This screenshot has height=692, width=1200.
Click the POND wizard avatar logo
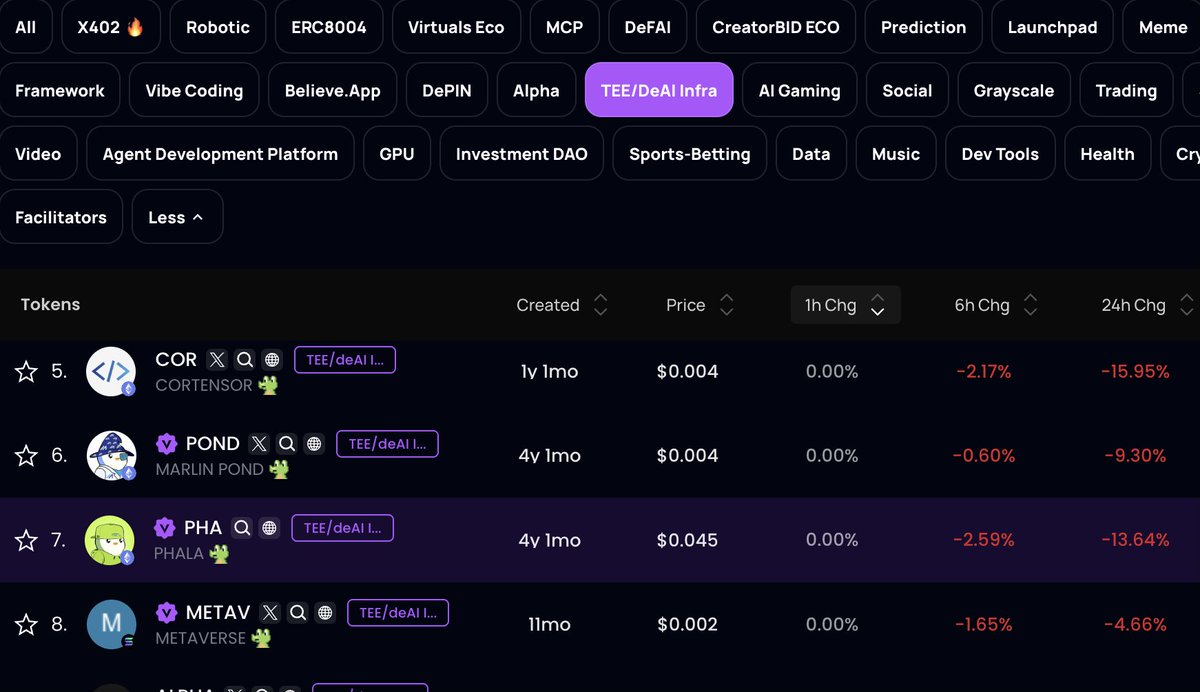tap(111, 456)
